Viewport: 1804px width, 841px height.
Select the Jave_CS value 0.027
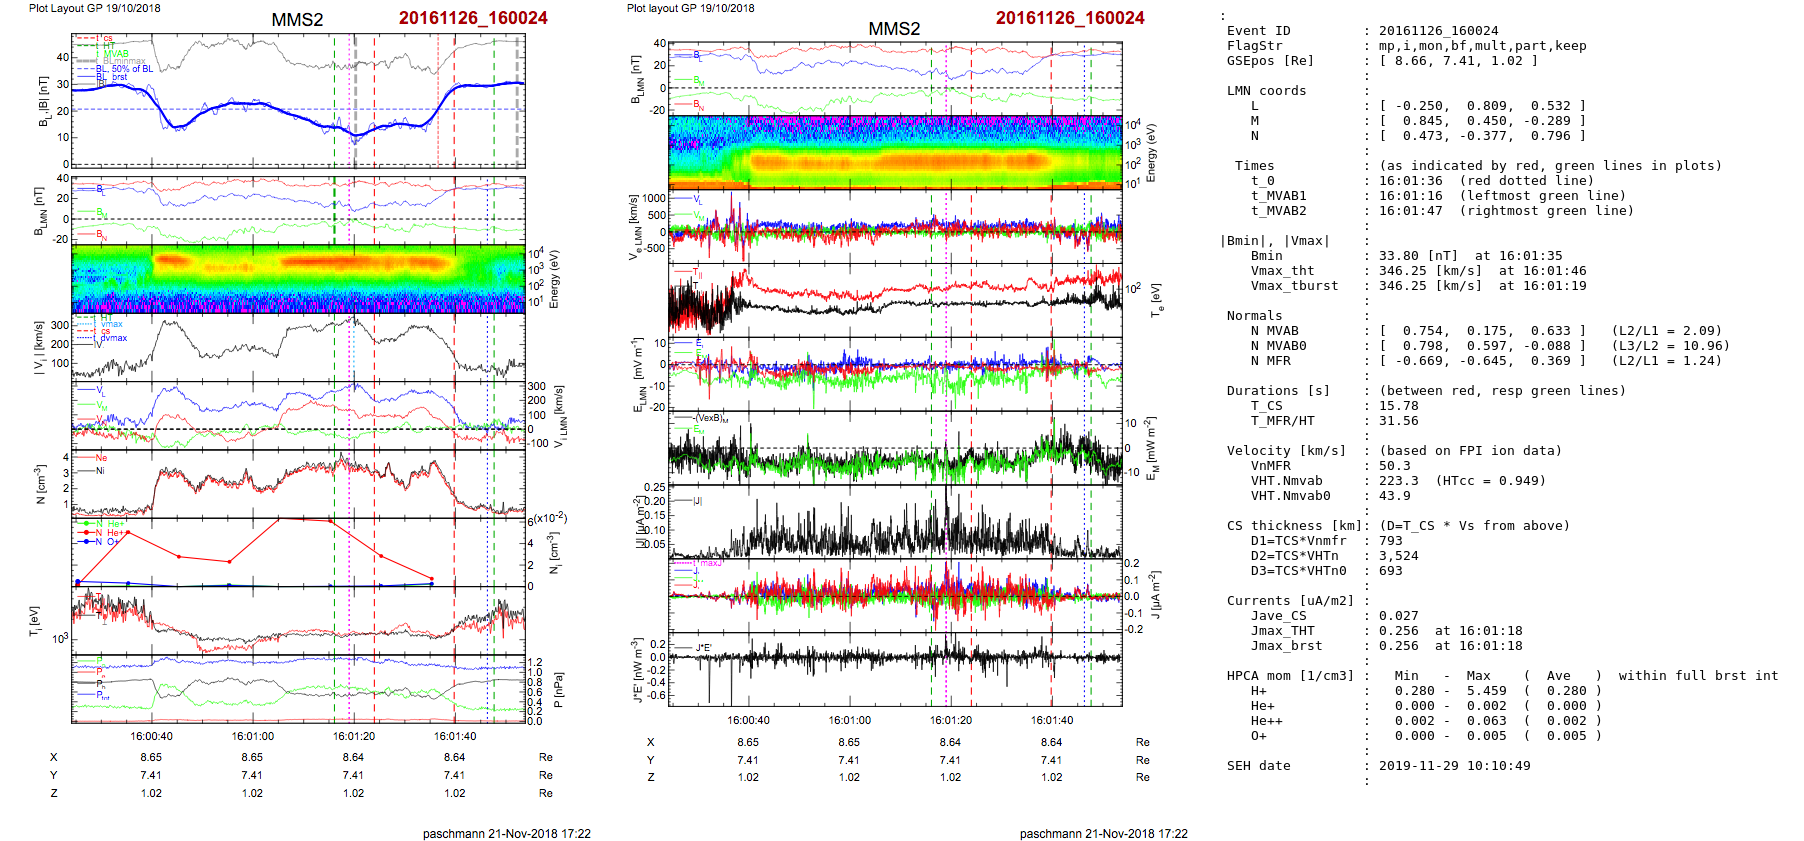tap(1399, 616)
